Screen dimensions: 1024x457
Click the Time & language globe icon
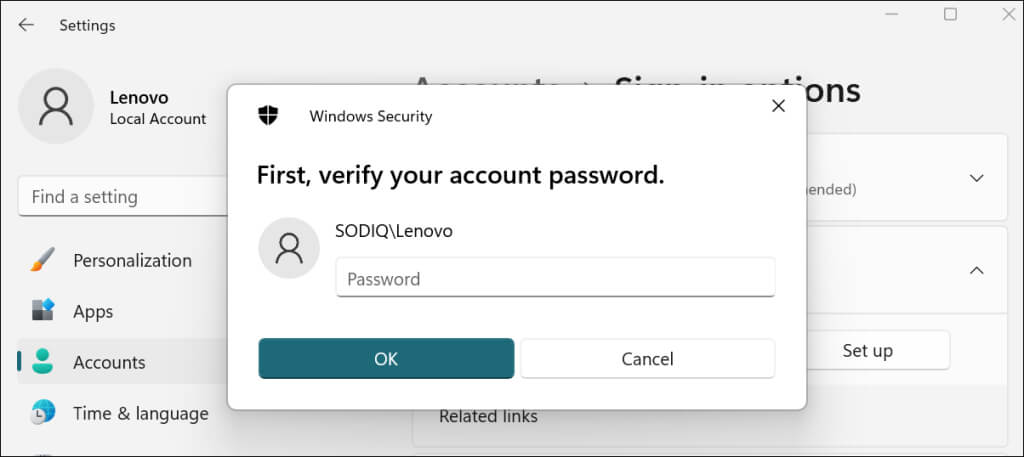point(43,413)
